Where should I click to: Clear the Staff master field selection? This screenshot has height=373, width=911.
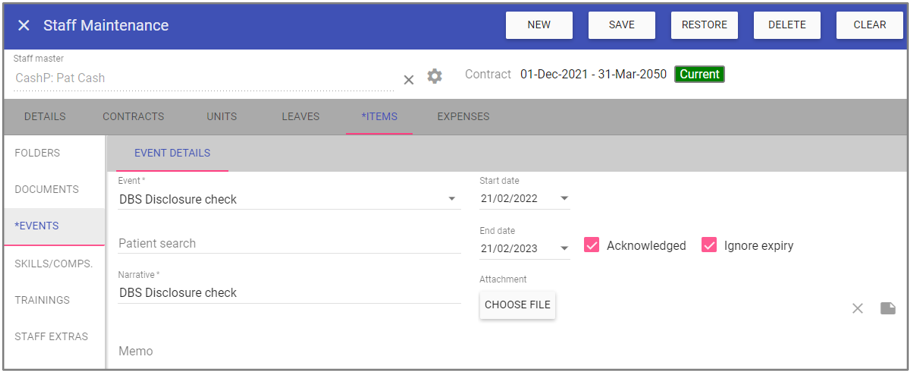coord(408,80)
